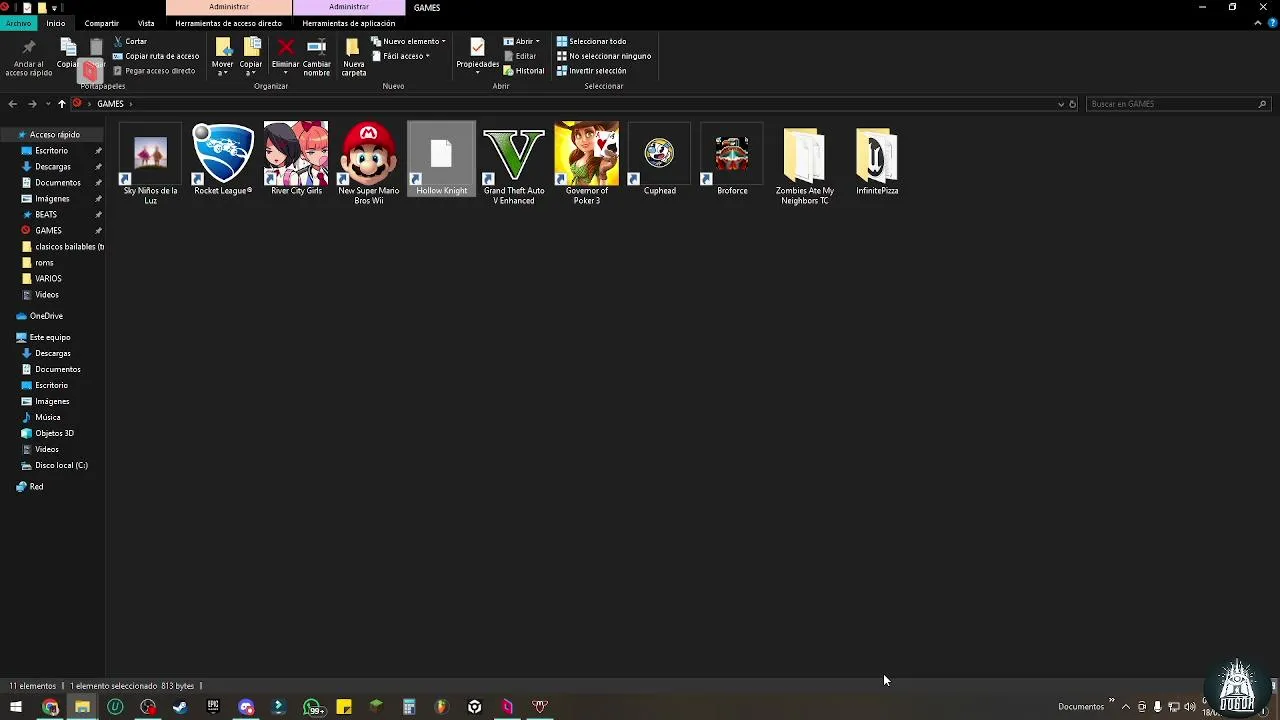Open recent locations dropdown arrow

coord(47,104)
